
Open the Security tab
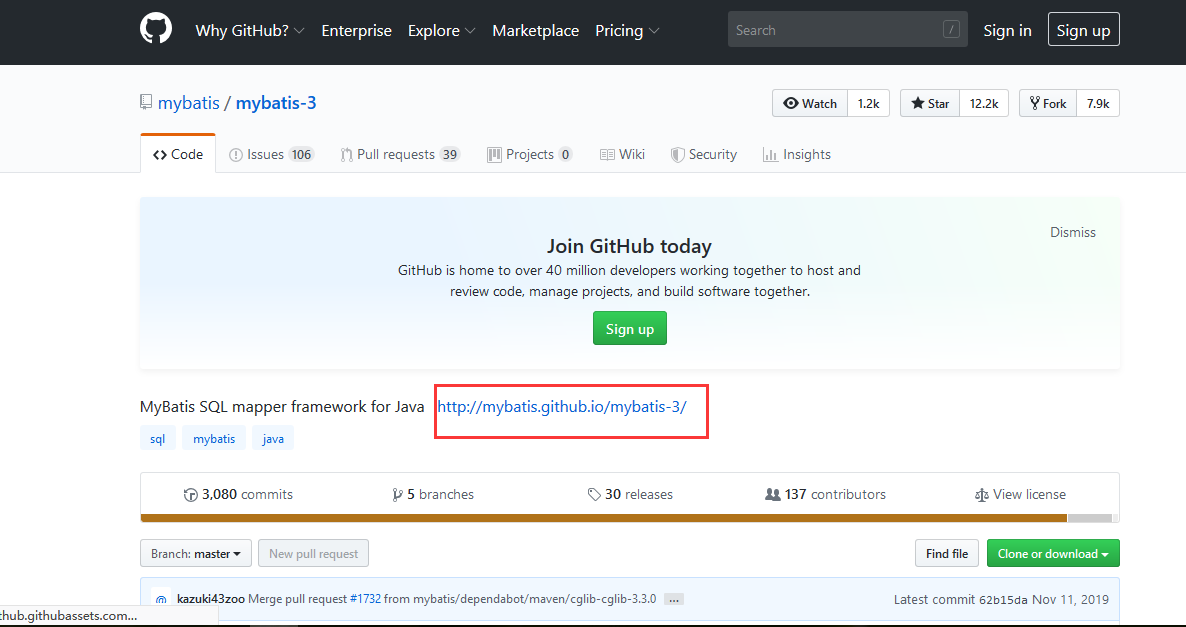pyautogui.click(x=703, y=154)
